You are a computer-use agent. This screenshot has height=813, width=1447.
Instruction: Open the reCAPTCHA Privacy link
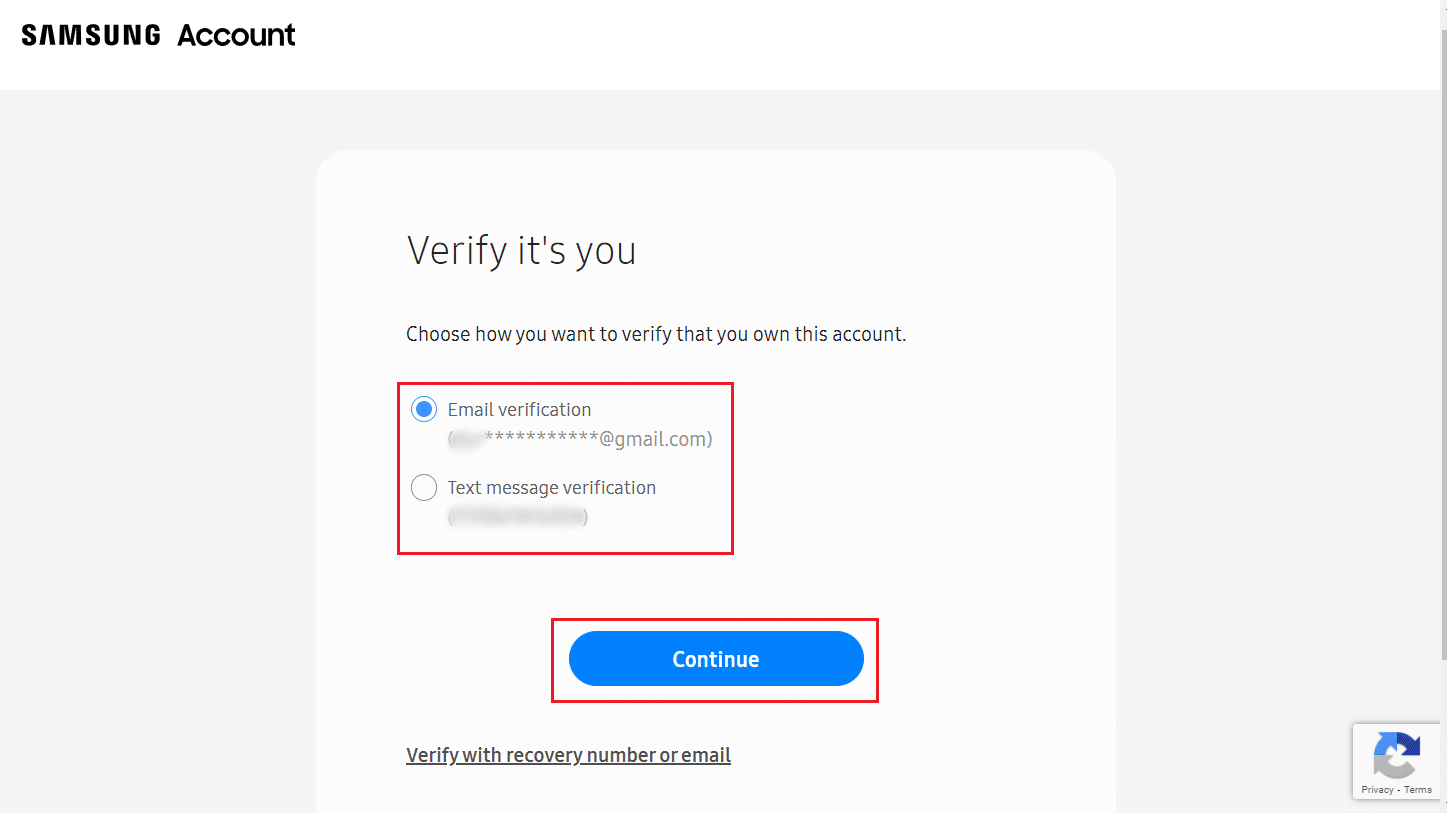pyautogui.click(x=1377, y=788)
